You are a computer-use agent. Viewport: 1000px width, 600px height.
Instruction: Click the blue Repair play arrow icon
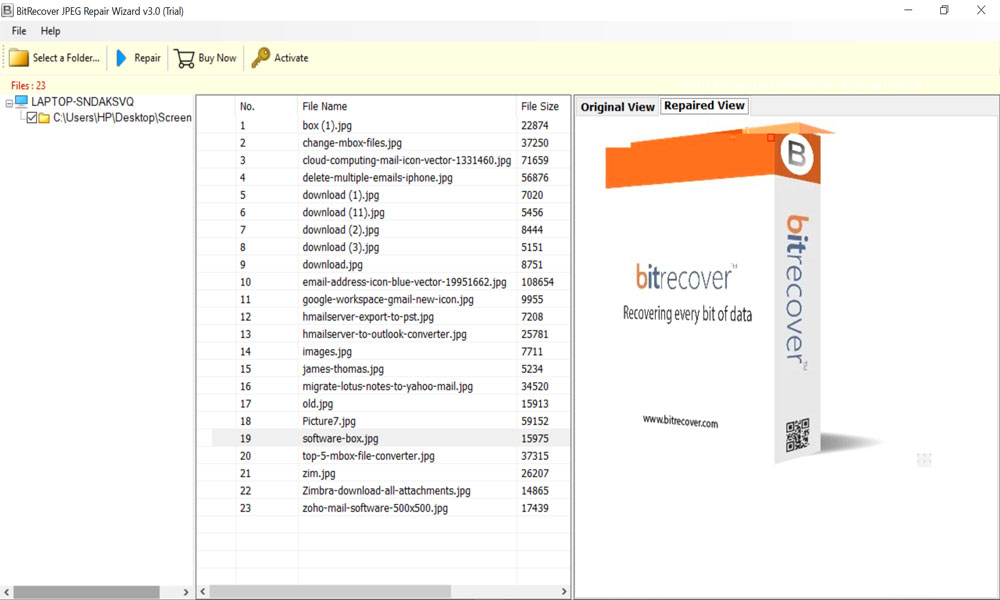click(x=121, y=58)
